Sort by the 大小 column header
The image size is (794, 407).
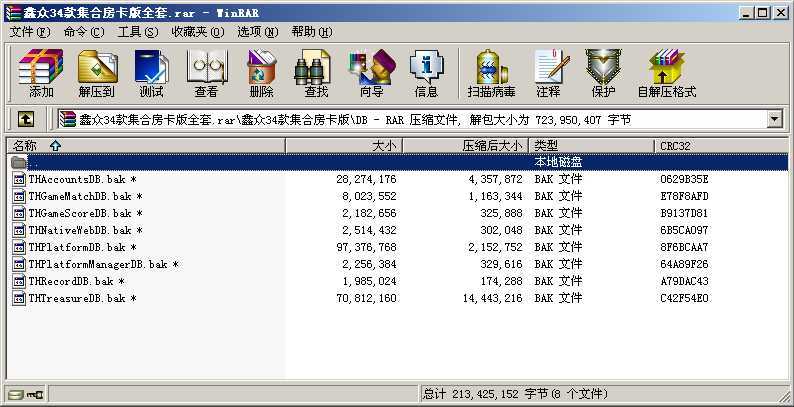pos(344,146)
